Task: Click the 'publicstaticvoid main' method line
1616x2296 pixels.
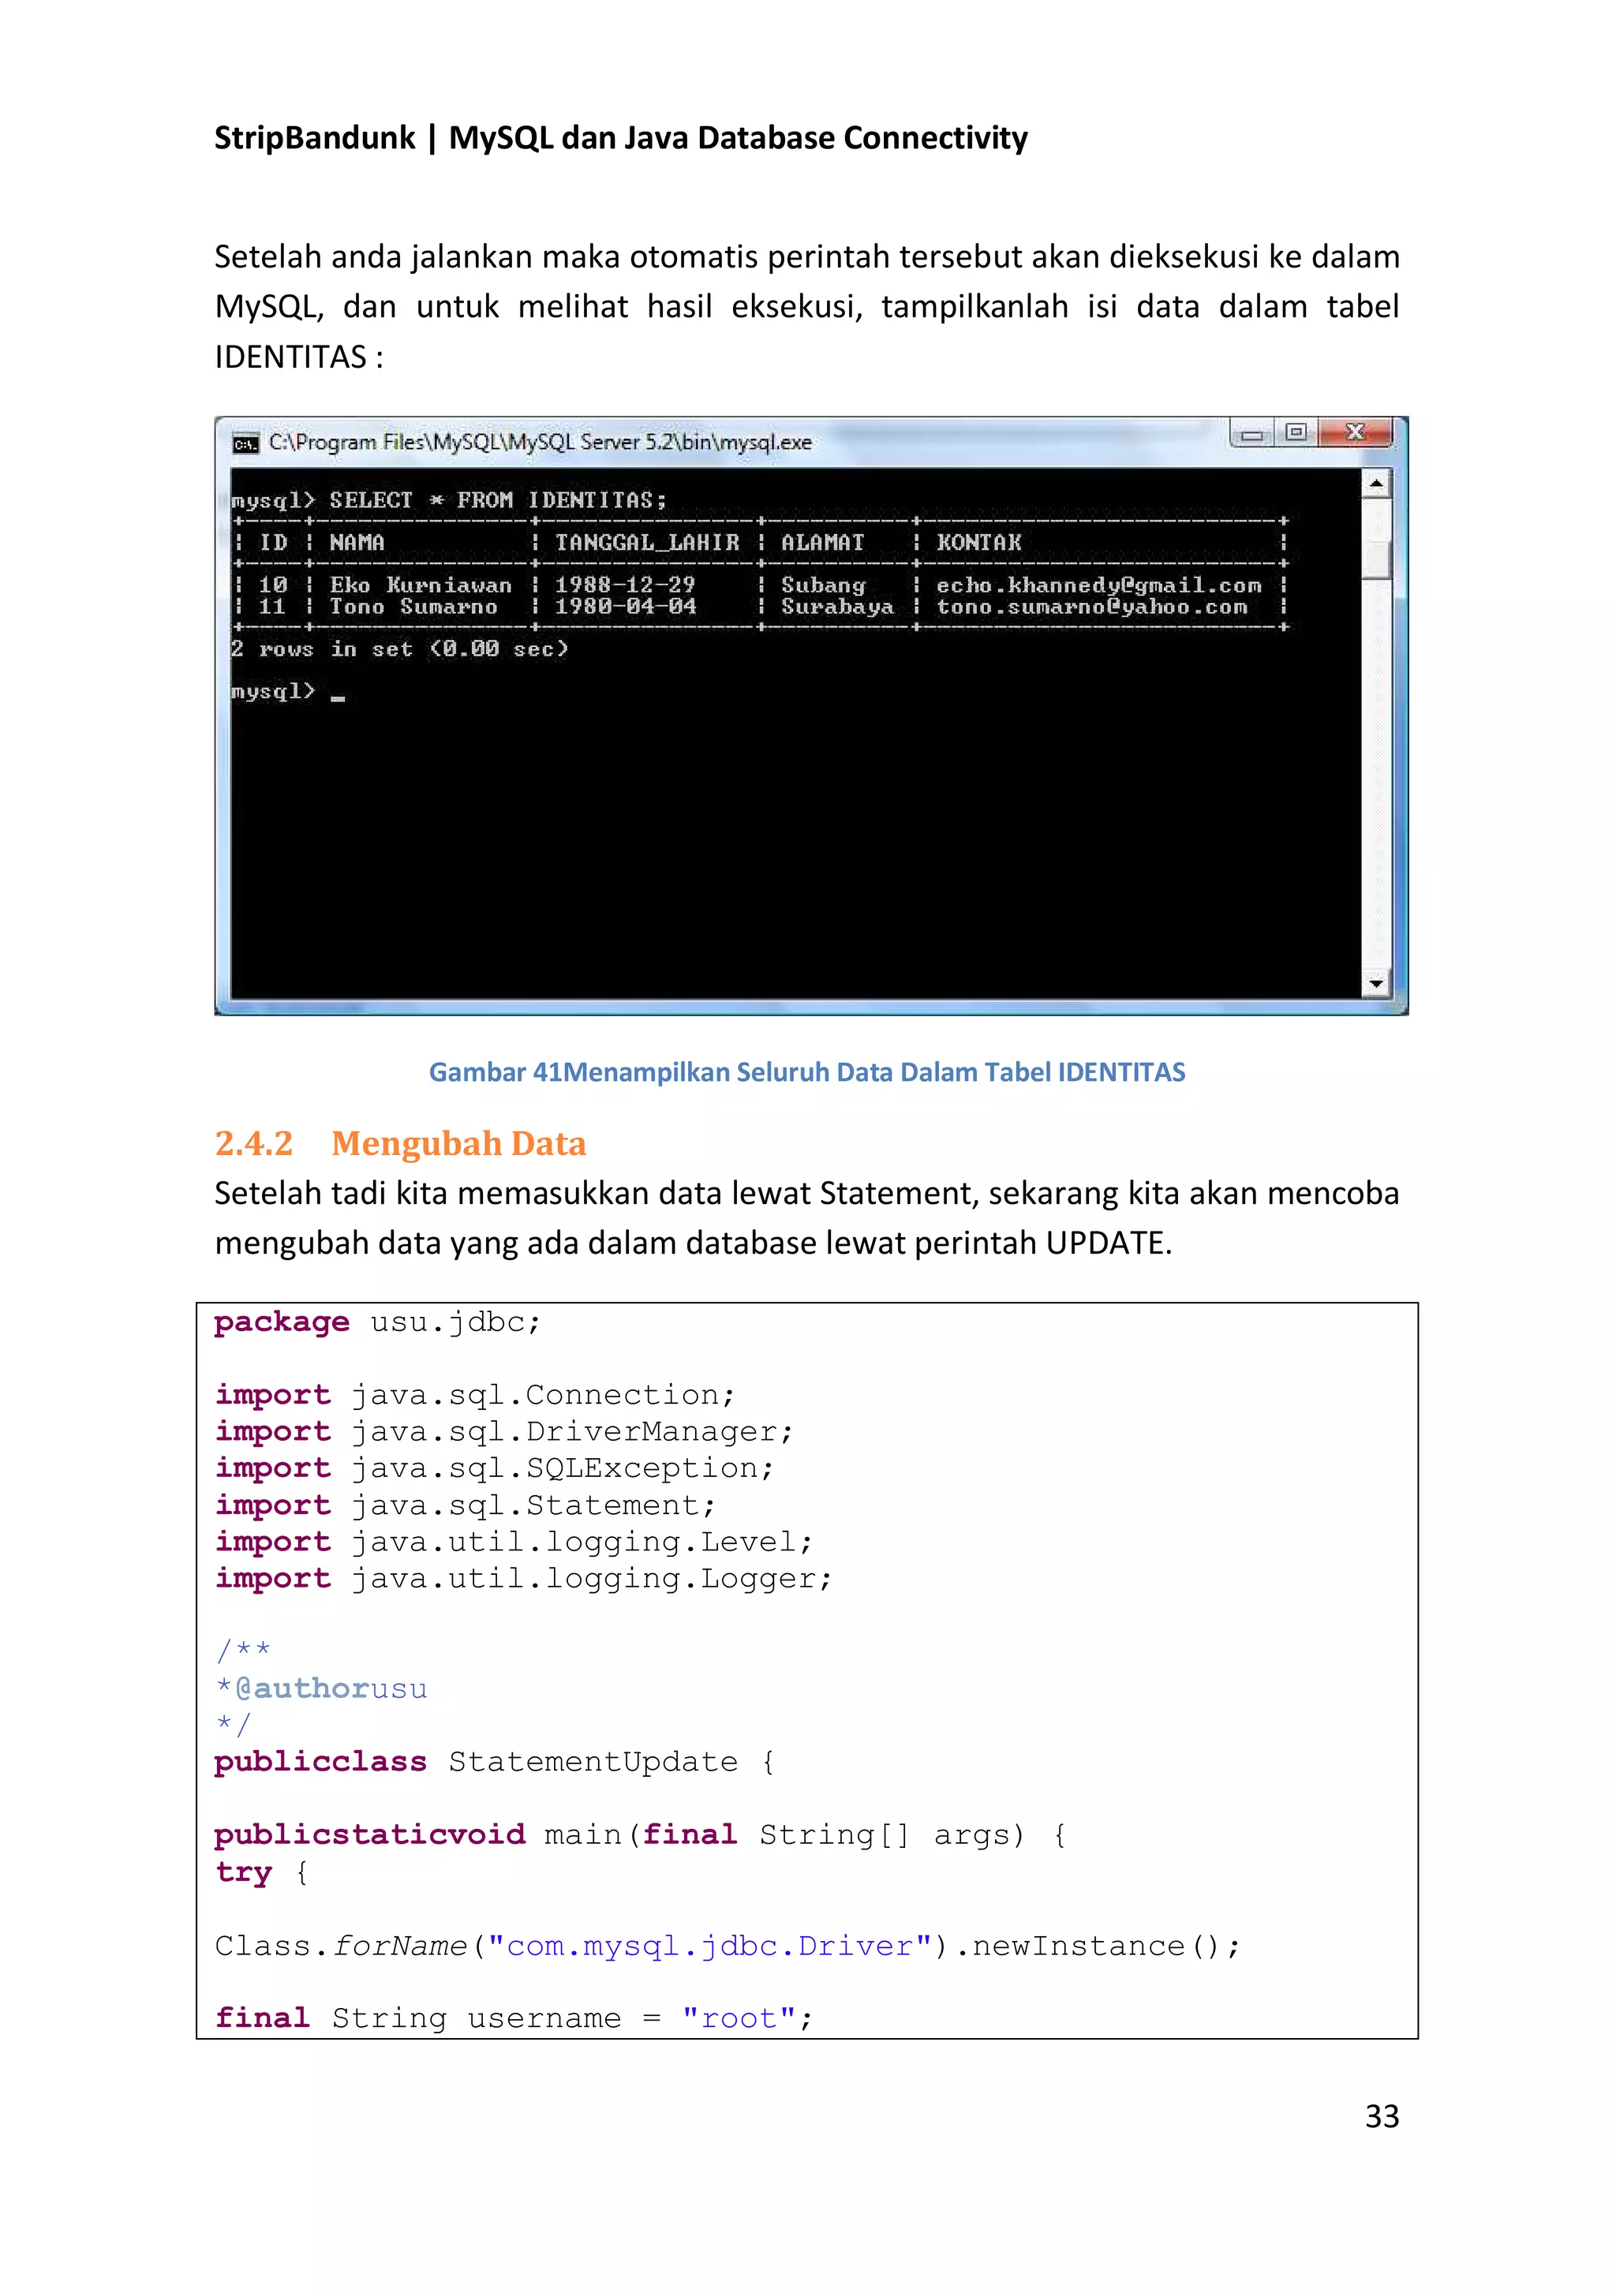Action: [640, 1836]
